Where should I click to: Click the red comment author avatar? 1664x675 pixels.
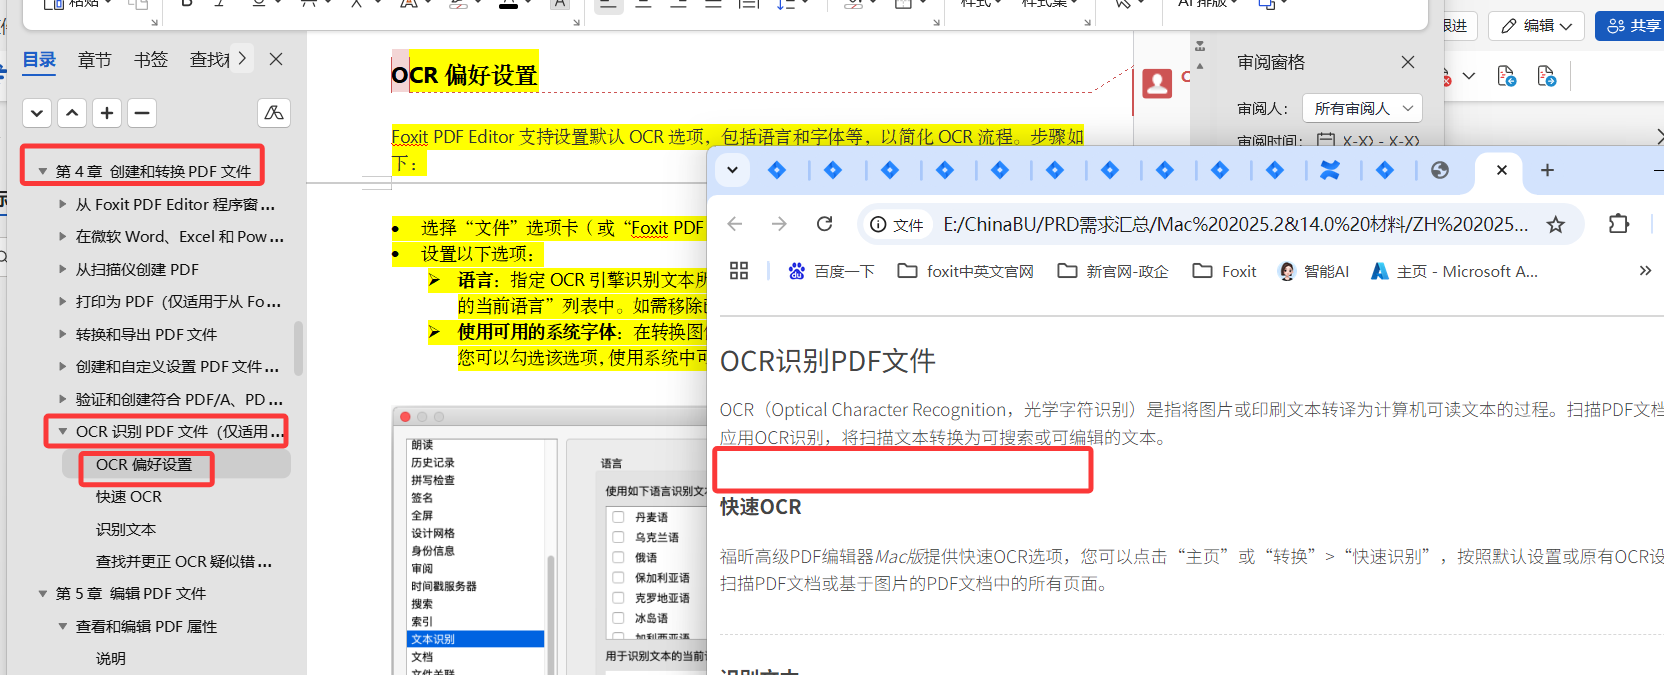click(1157, 83)
